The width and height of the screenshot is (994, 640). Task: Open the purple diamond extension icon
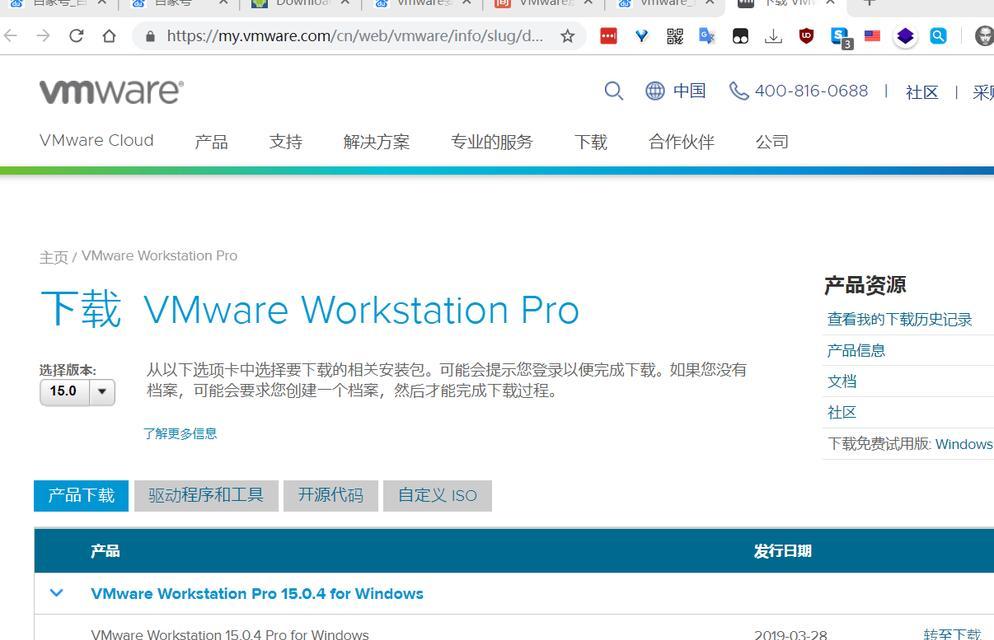point(905,36)
